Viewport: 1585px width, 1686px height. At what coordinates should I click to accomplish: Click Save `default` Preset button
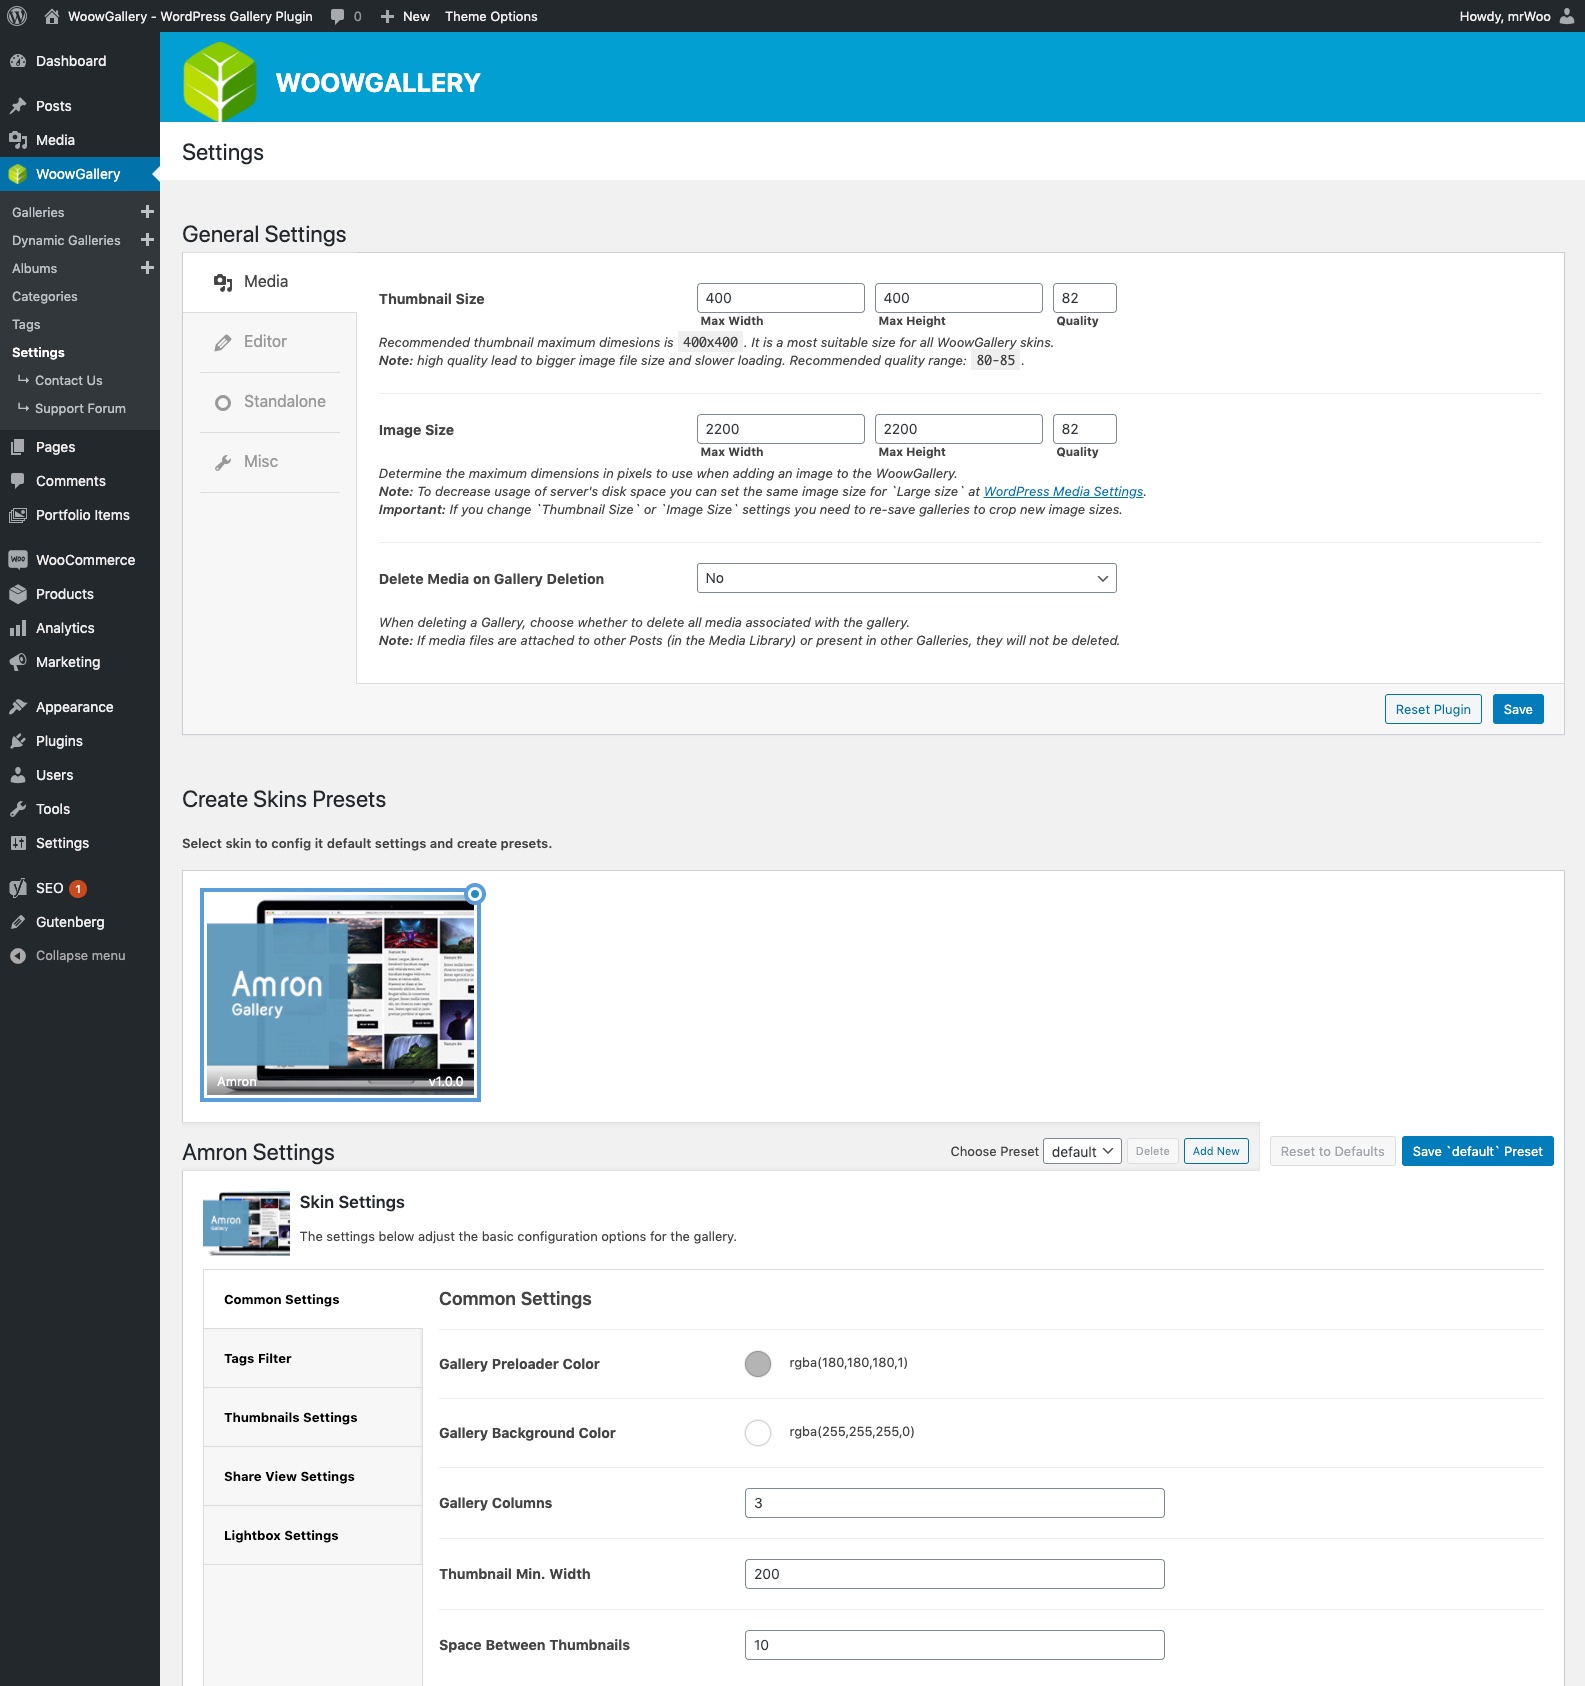click(x=1477, y=1151)
